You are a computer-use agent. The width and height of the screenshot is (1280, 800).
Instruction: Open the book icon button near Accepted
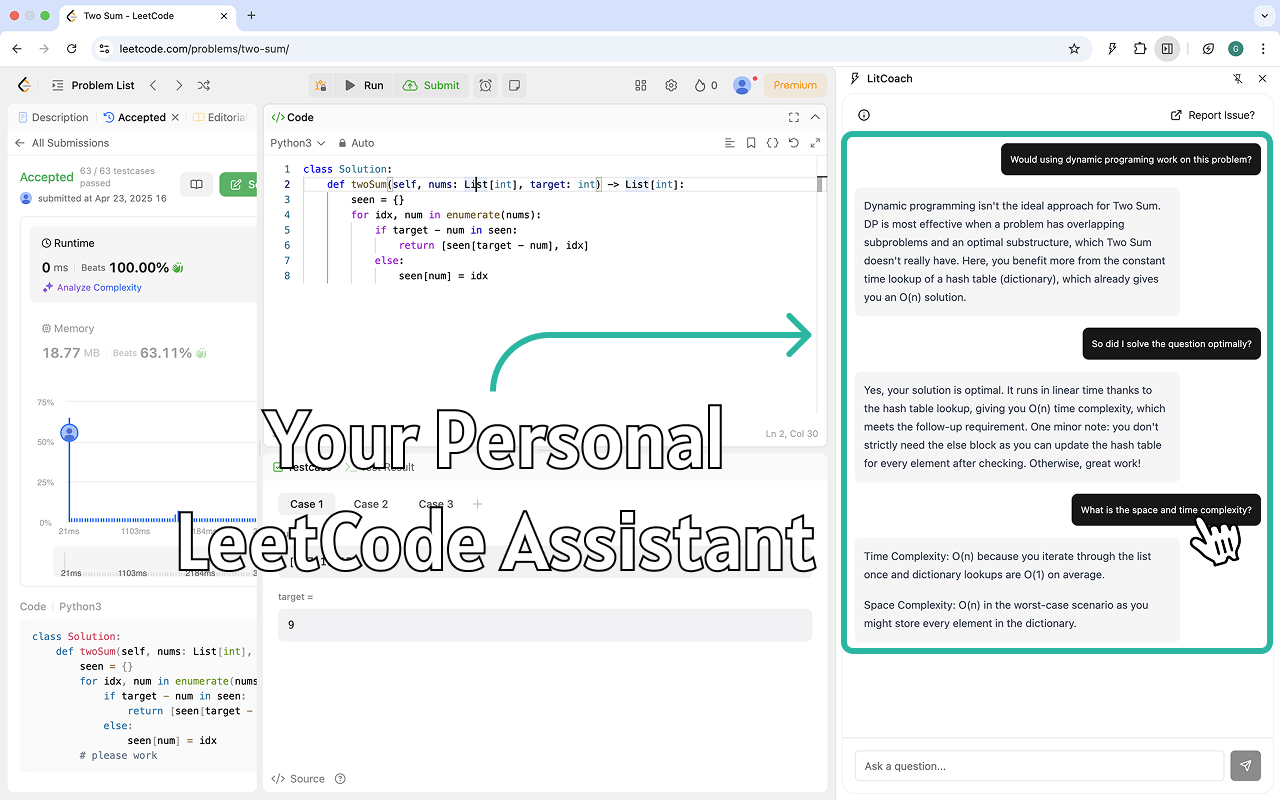197,184
